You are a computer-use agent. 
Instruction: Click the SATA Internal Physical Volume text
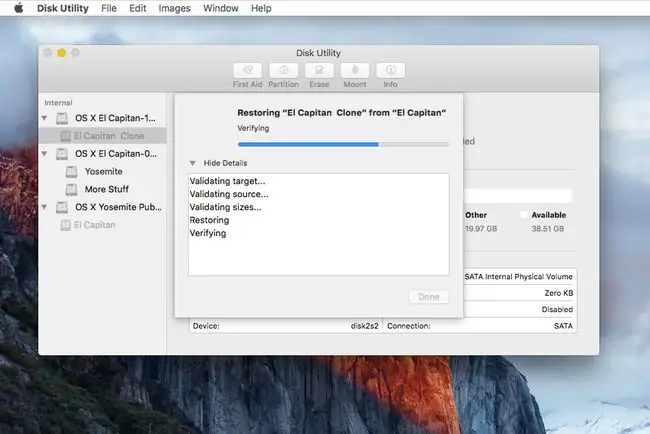[x=518, y=276]
